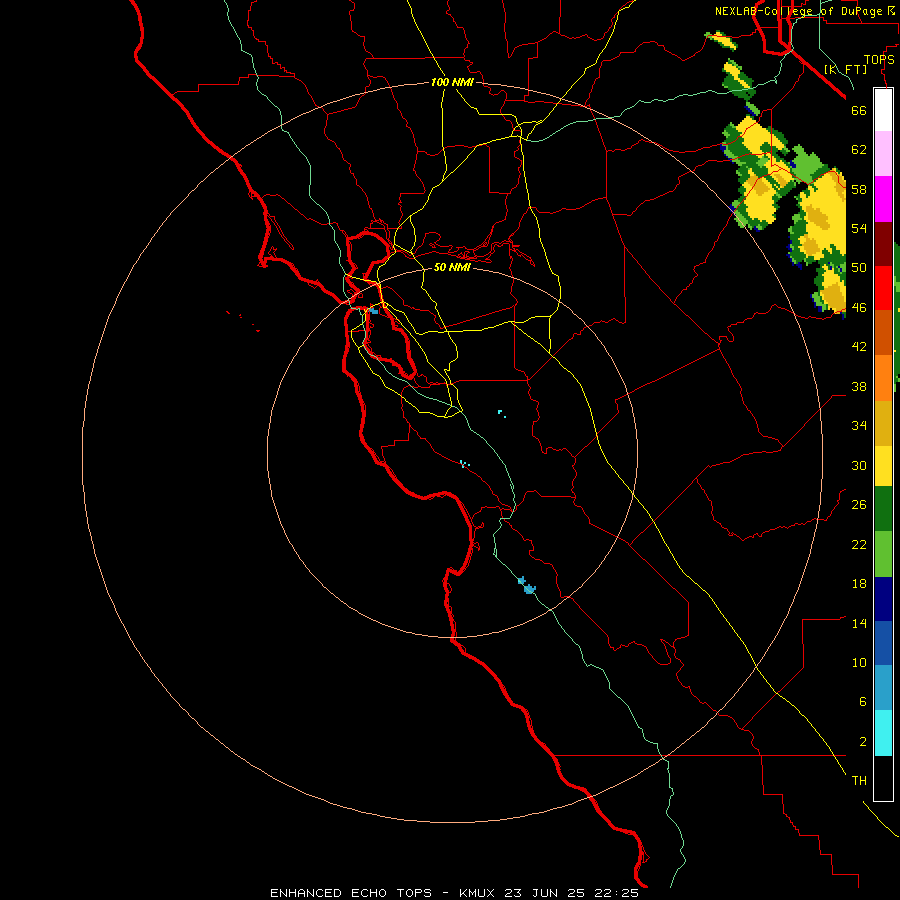Click the ENHANCED ECHO TOPS caption
The image size is (900, 900).
[351, 893]
